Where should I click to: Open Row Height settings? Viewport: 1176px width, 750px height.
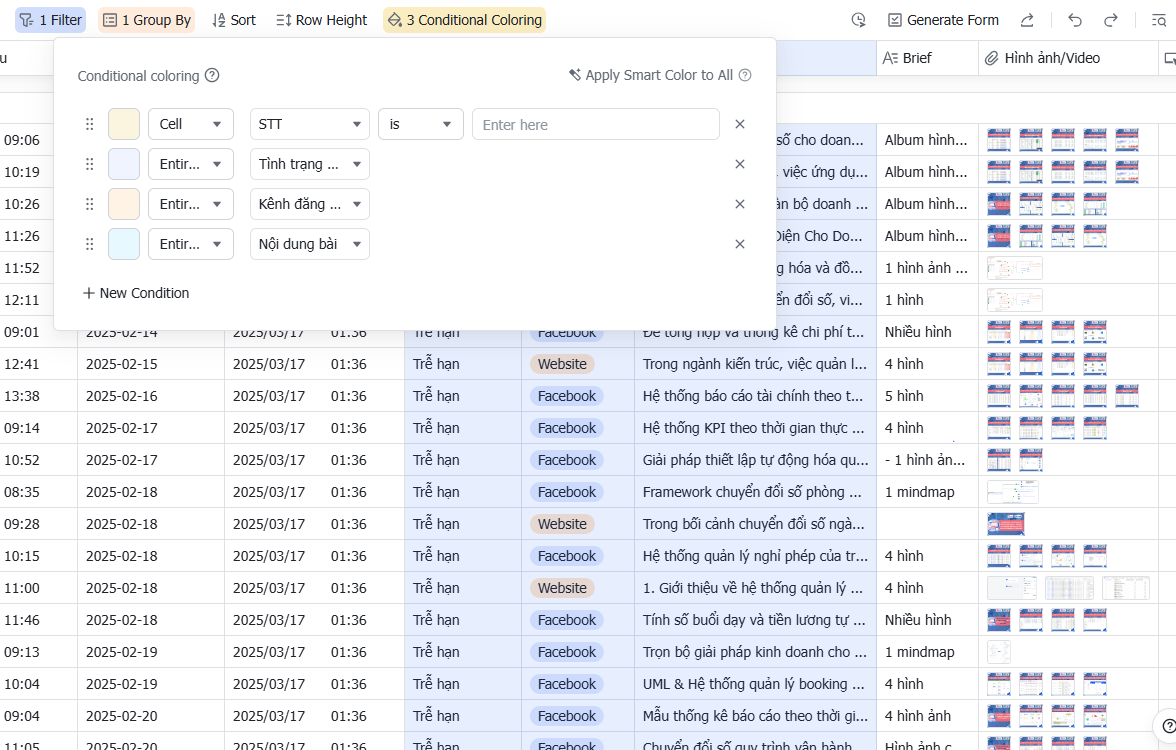coord(322,20)
